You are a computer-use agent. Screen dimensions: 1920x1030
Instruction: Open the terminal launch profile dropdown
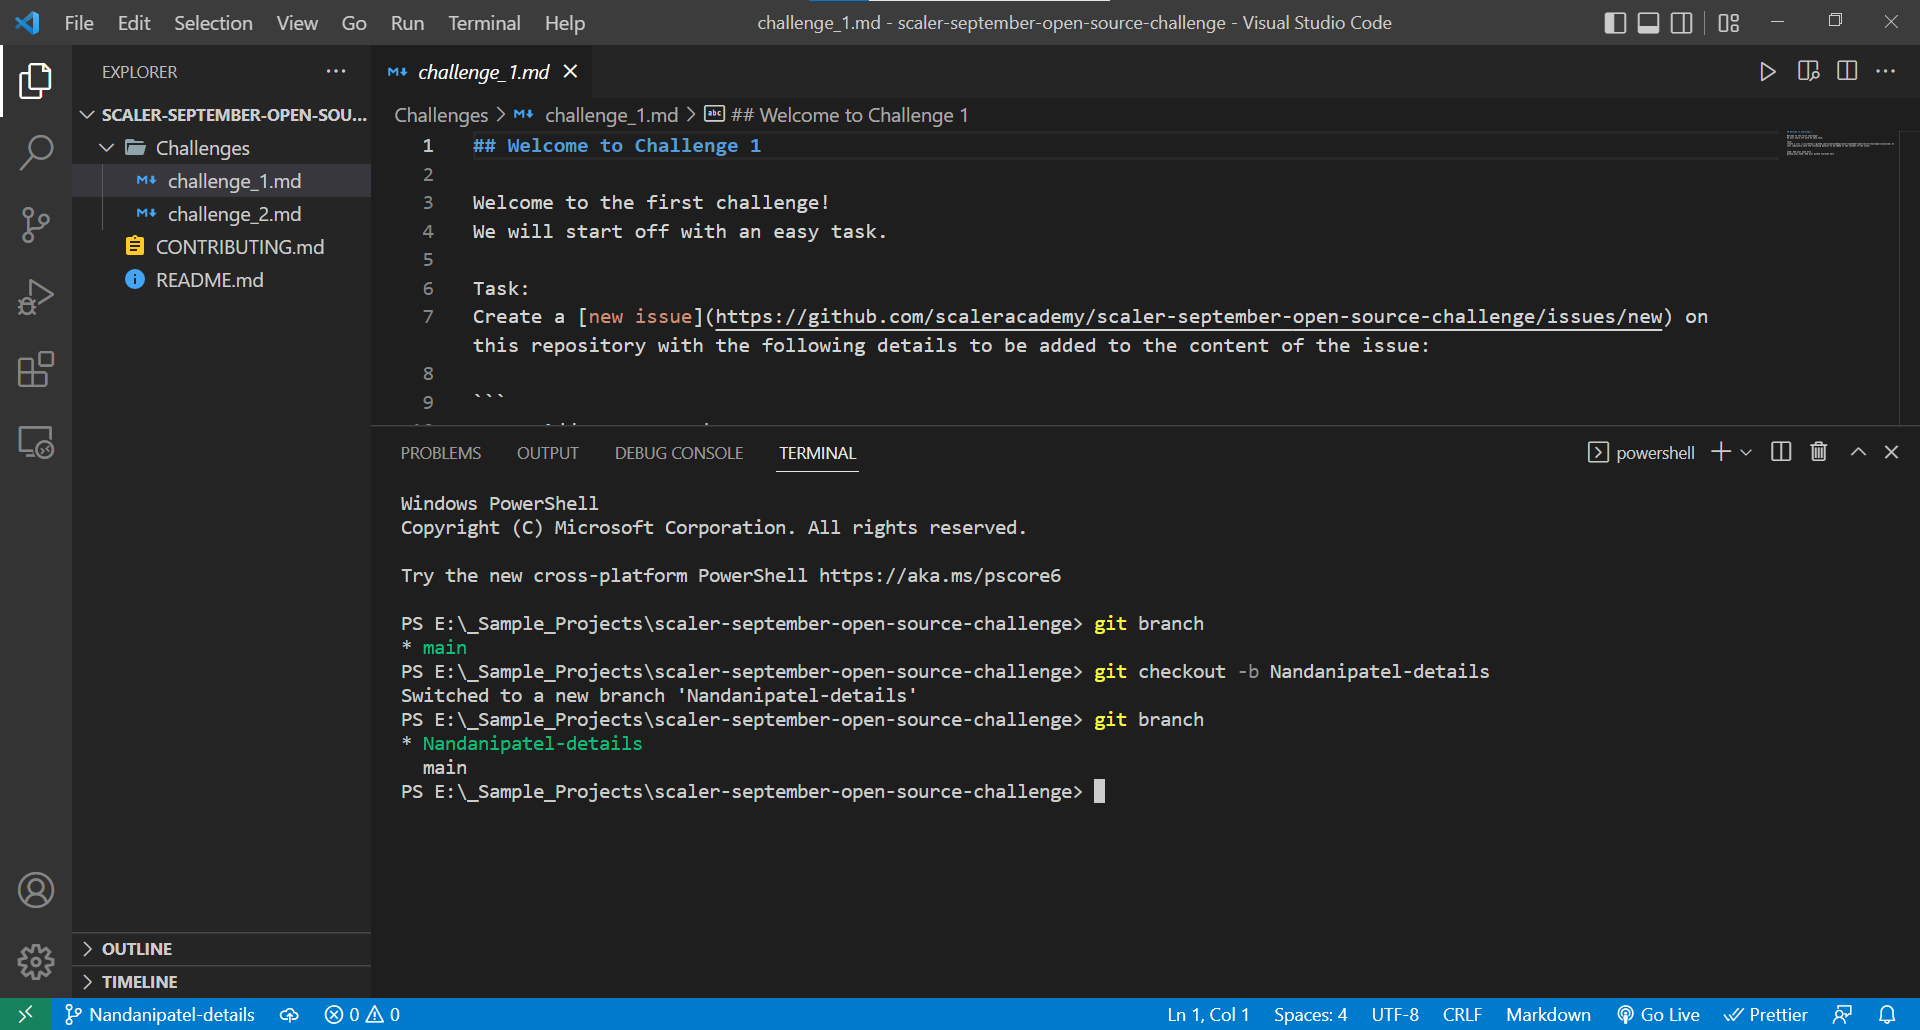click(x=1746, y=452)
